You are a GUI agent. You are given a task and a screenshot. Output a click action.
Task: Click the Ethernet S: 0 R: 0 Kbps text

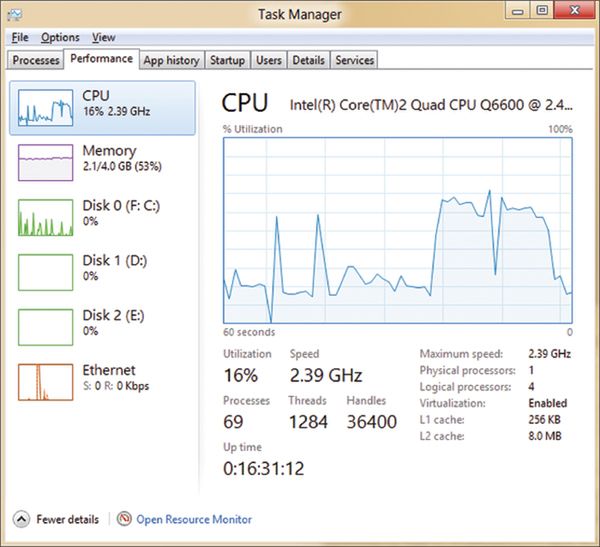tap(116, 386)
